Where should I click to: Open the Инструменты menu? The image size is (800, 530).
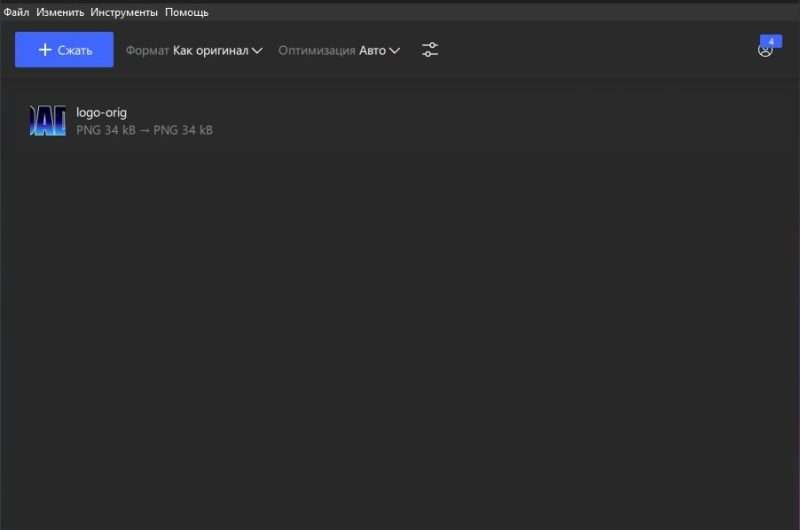click(x=124, y=12)
